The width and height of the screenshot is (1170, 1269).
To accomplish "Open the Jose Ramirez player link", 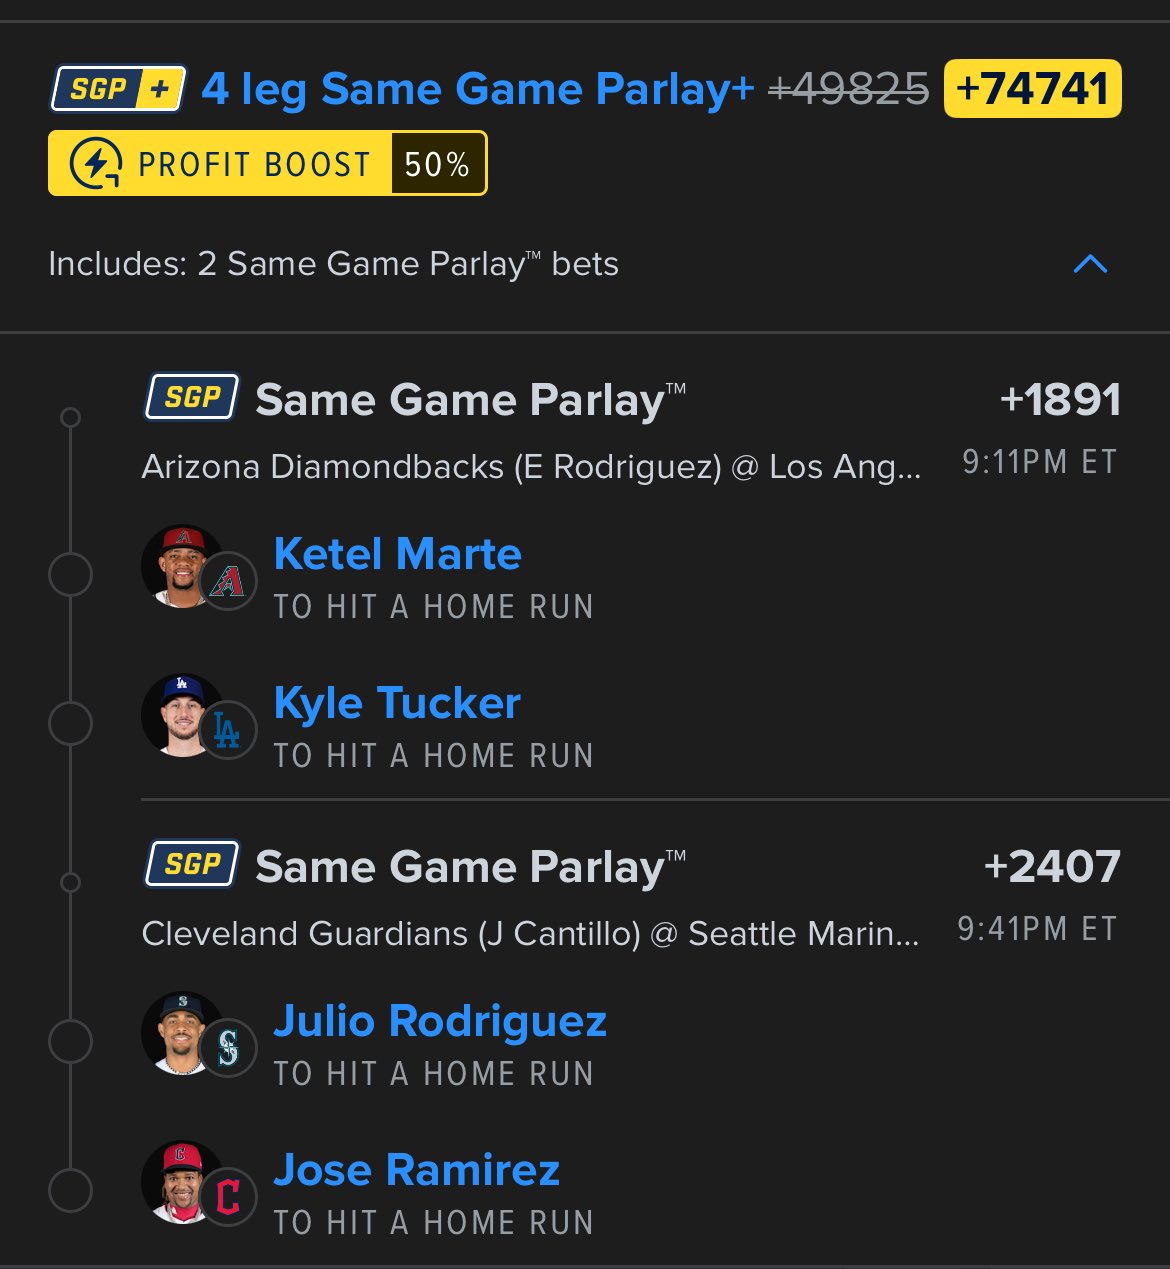I will click(x=416, y=1170).
